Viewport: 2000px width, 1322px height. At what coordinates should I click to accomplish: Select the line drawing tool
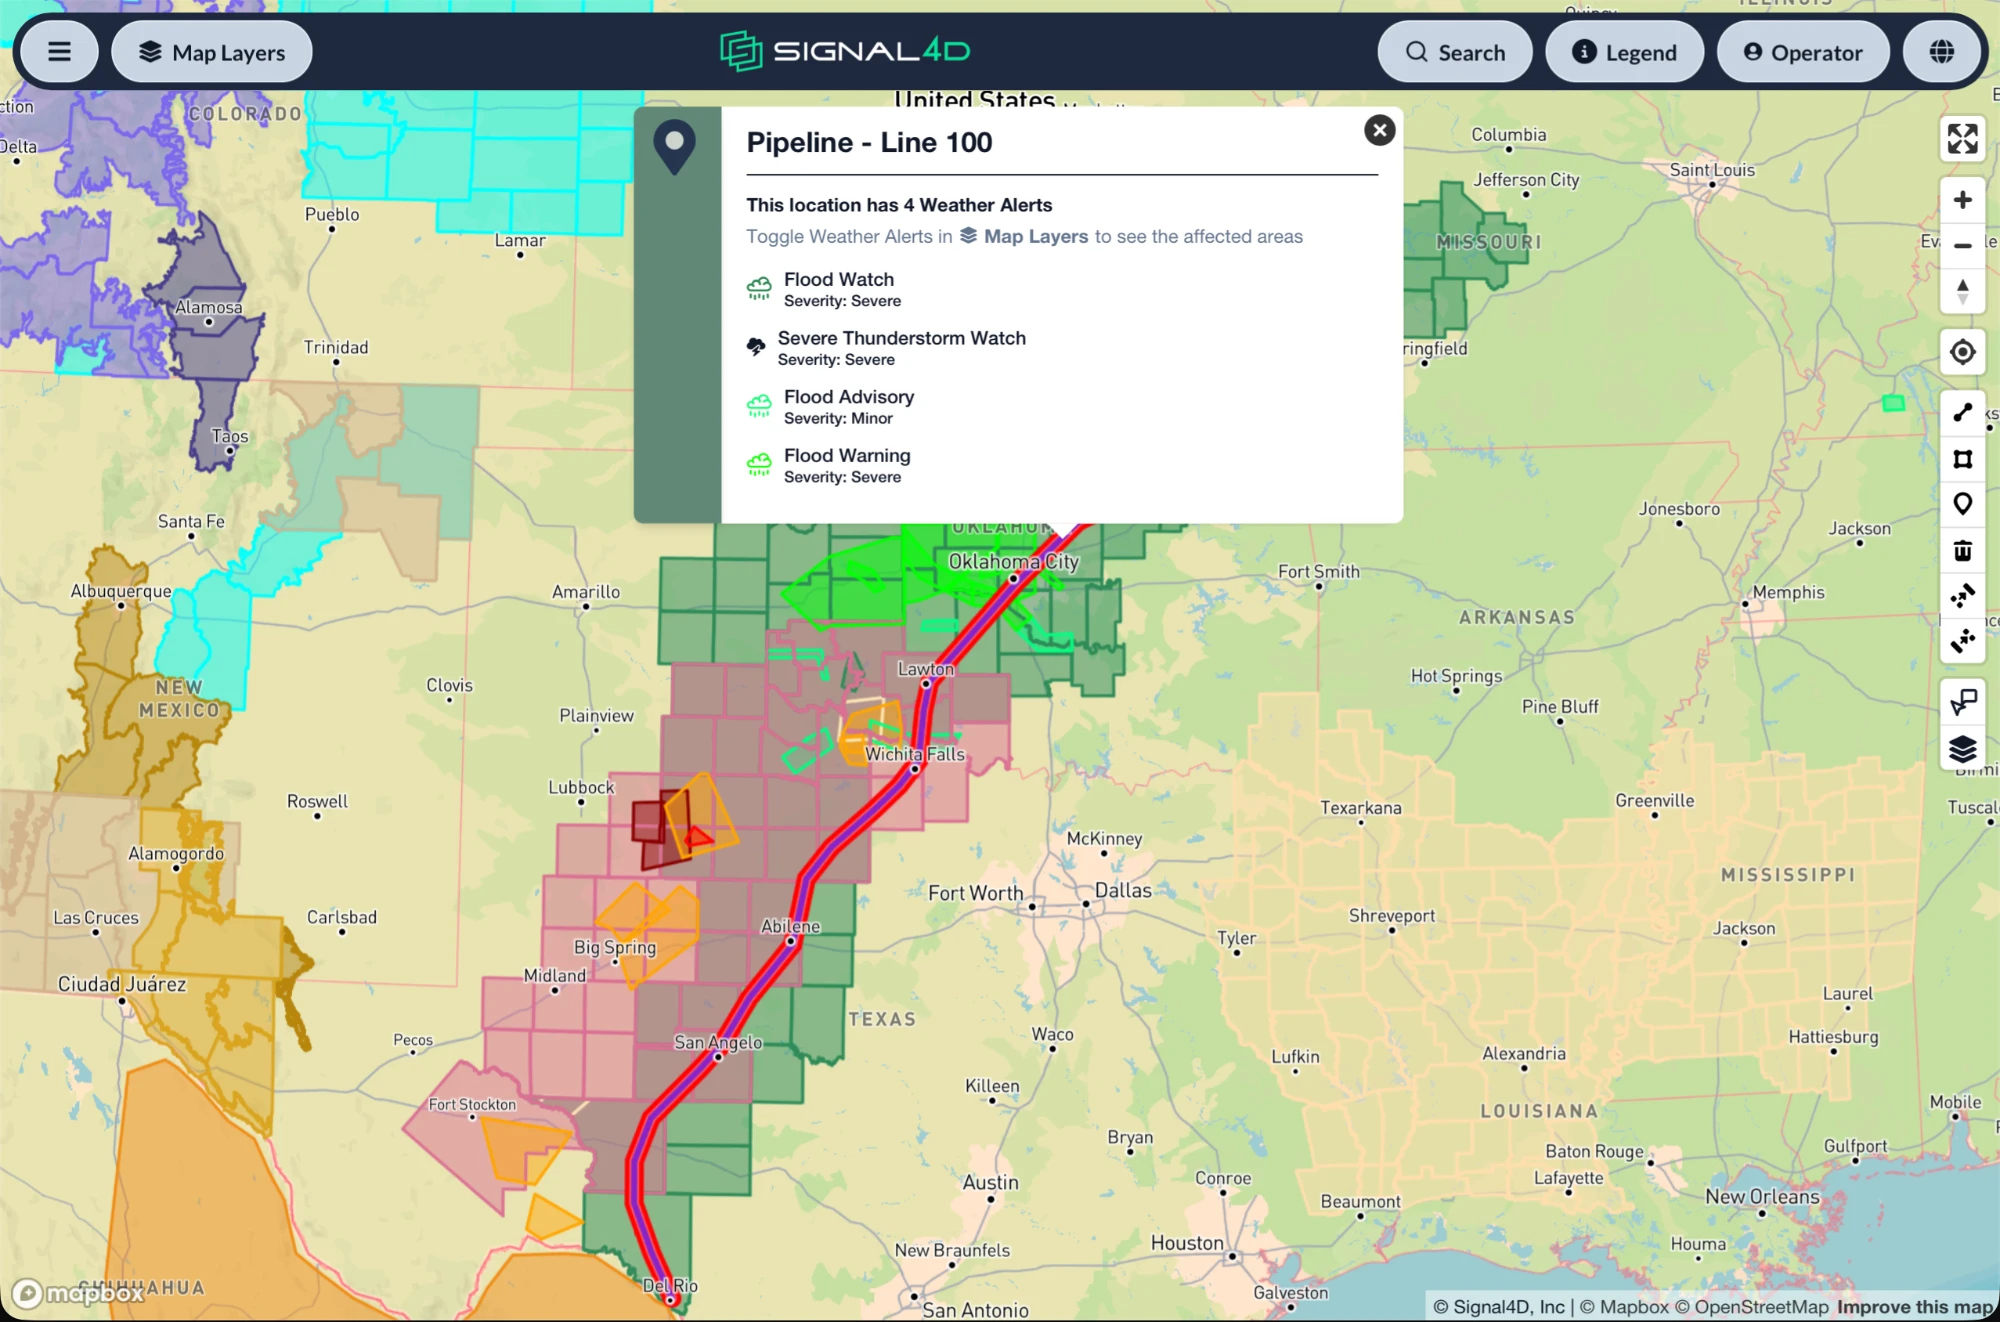(x=1962, y=413)
